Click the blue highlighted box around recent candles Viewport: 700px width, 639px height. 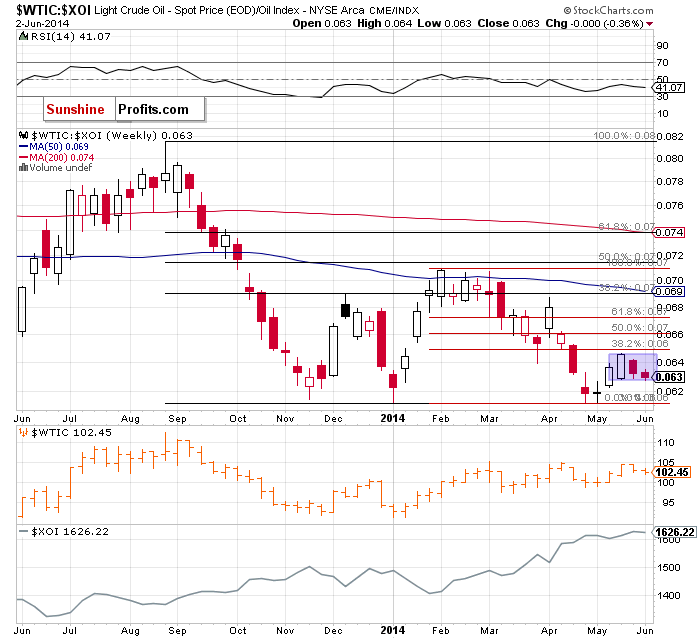pyautogui.click(x=633, y=367)
